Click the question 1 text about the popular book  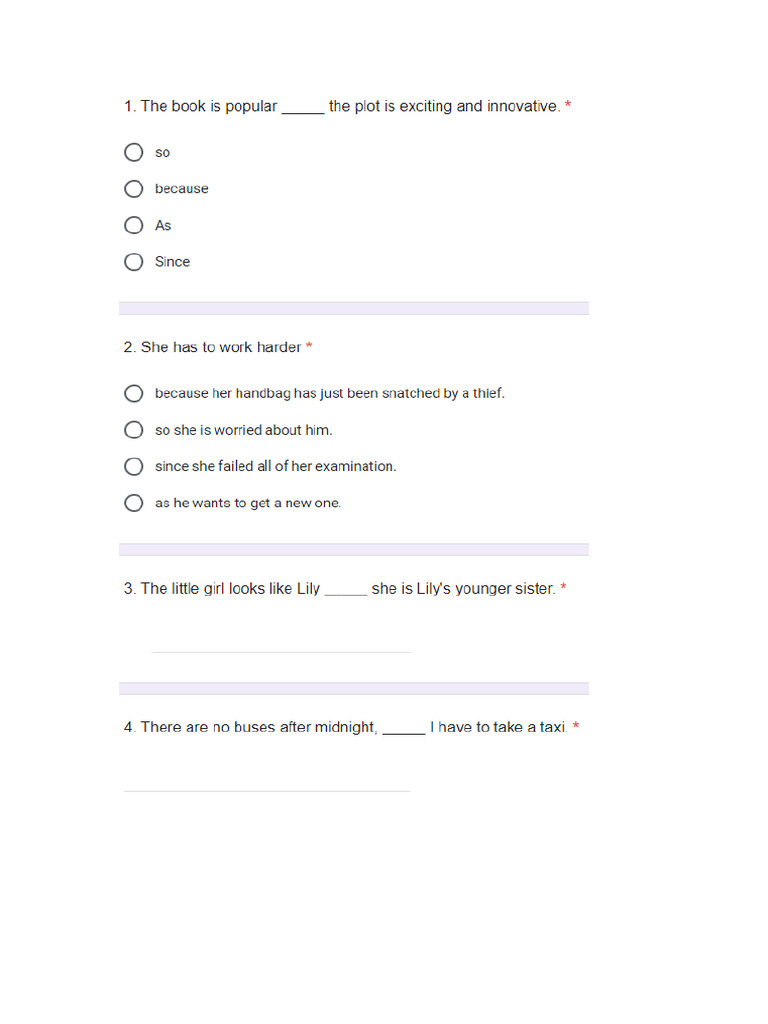click(341, 106)
